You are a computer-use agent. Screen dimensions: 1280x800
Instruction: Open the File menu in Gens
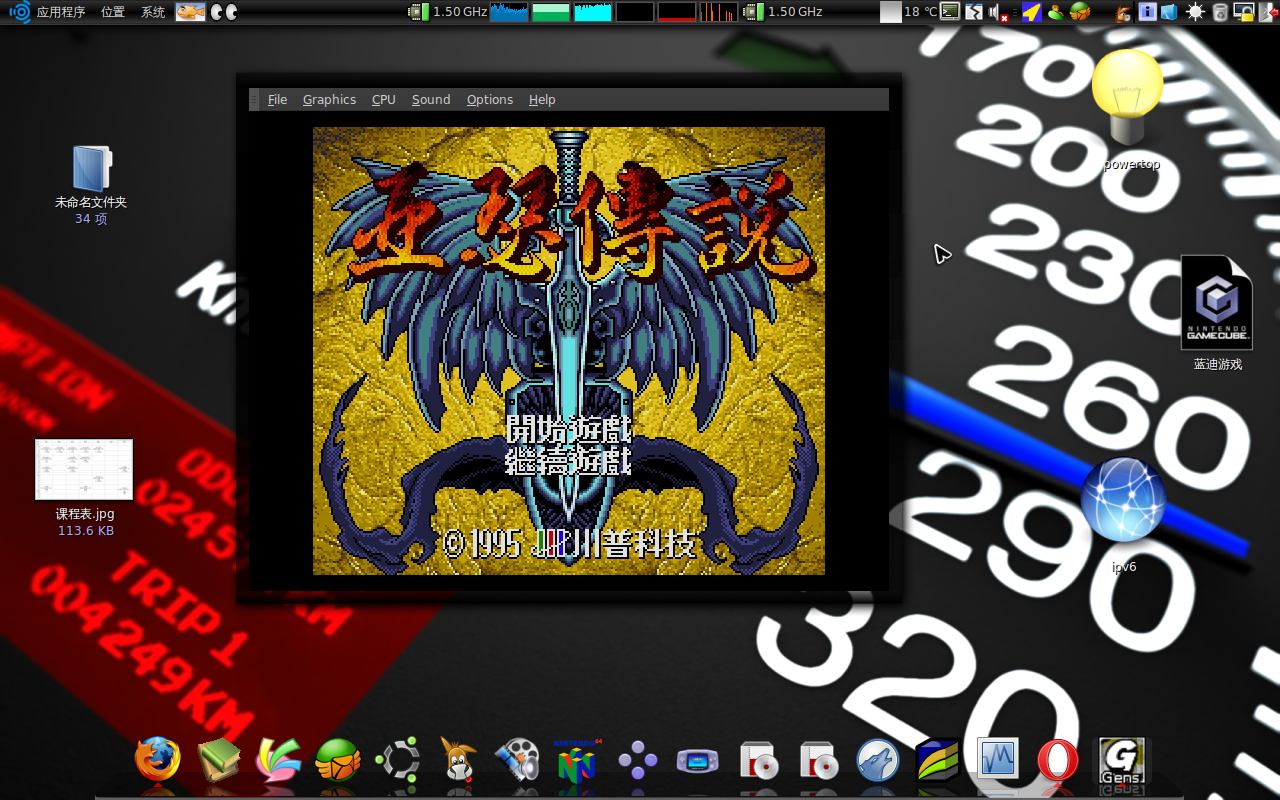[x=277, y=100]
